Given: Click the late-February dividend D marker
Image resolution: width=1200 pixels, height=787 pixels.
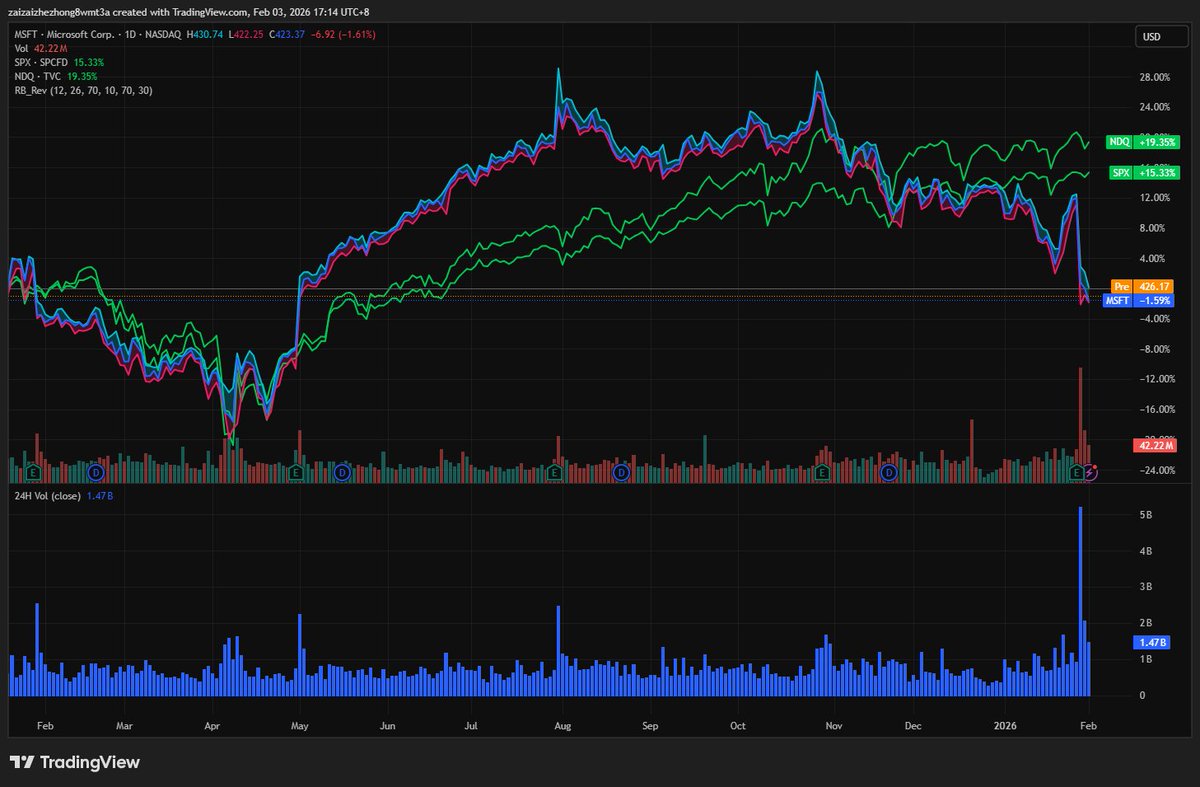Looking at the screenshot, I should pos(96,471).
